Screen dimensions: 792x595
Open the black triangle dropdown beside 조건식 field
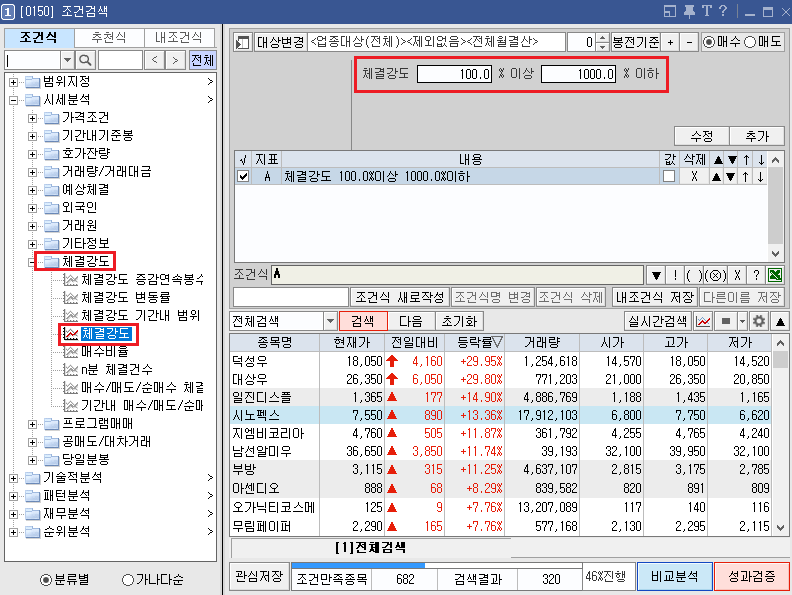pos(656,275)
